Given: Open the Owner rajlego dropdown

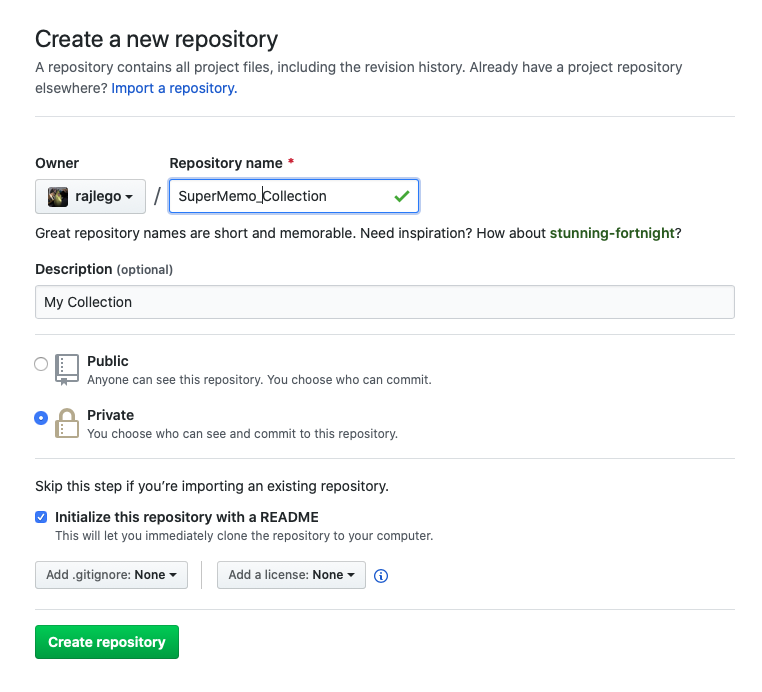Looking at the screenshot, I should (x=90, y=196).
